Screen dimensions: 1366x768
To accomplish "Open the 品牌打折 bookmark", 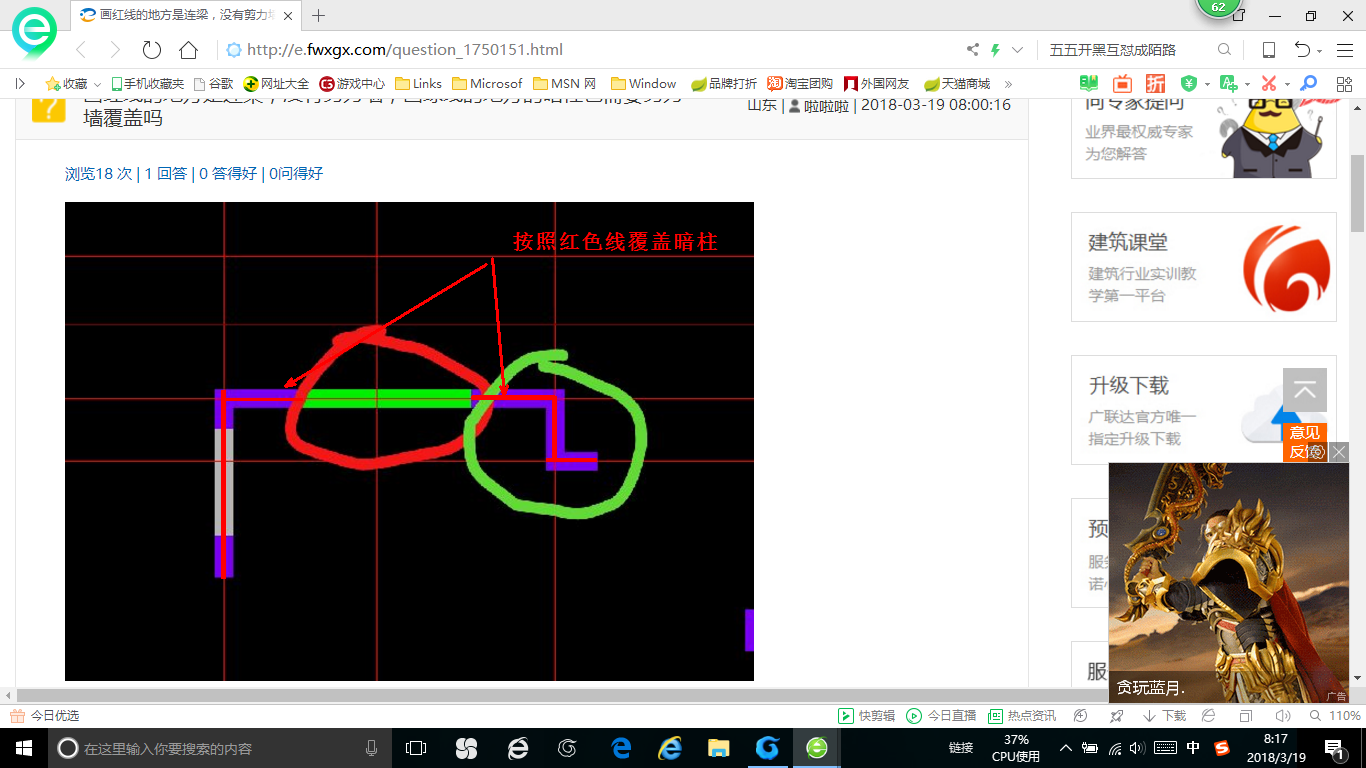I will point(724,84).
